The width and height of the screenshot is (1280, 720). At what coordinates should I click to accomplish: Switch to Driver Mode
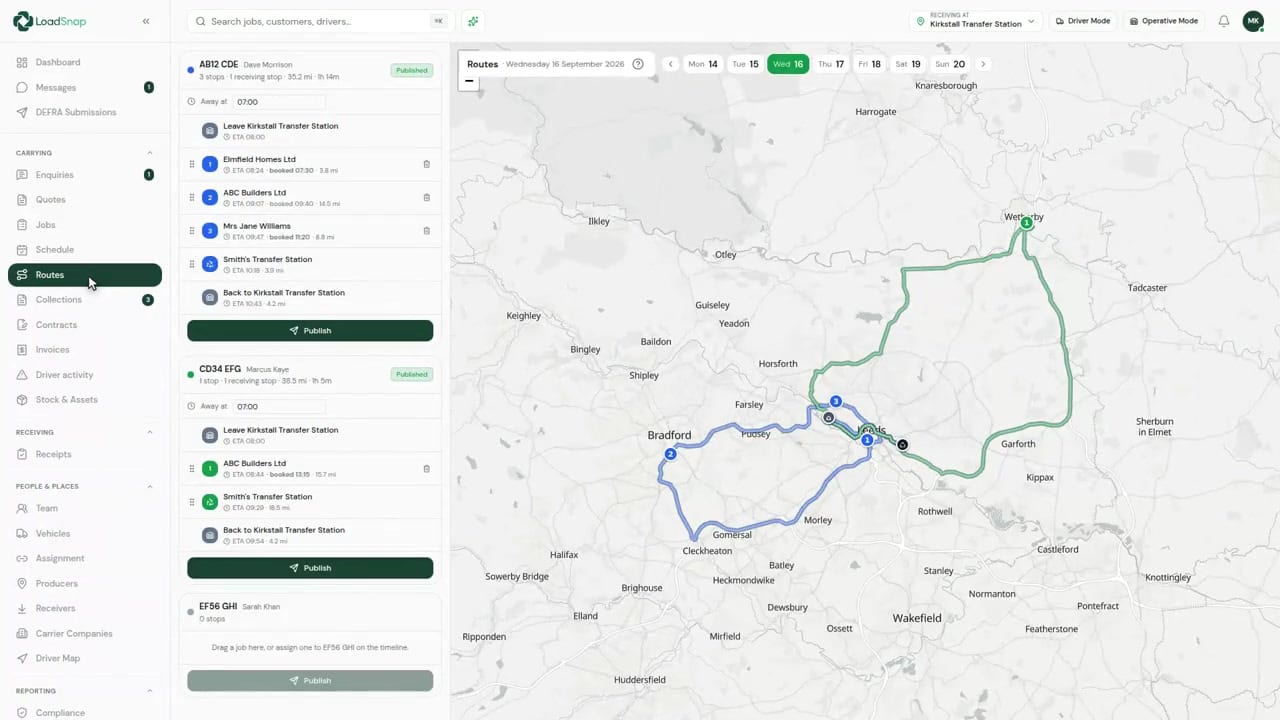coord(1083,21)
